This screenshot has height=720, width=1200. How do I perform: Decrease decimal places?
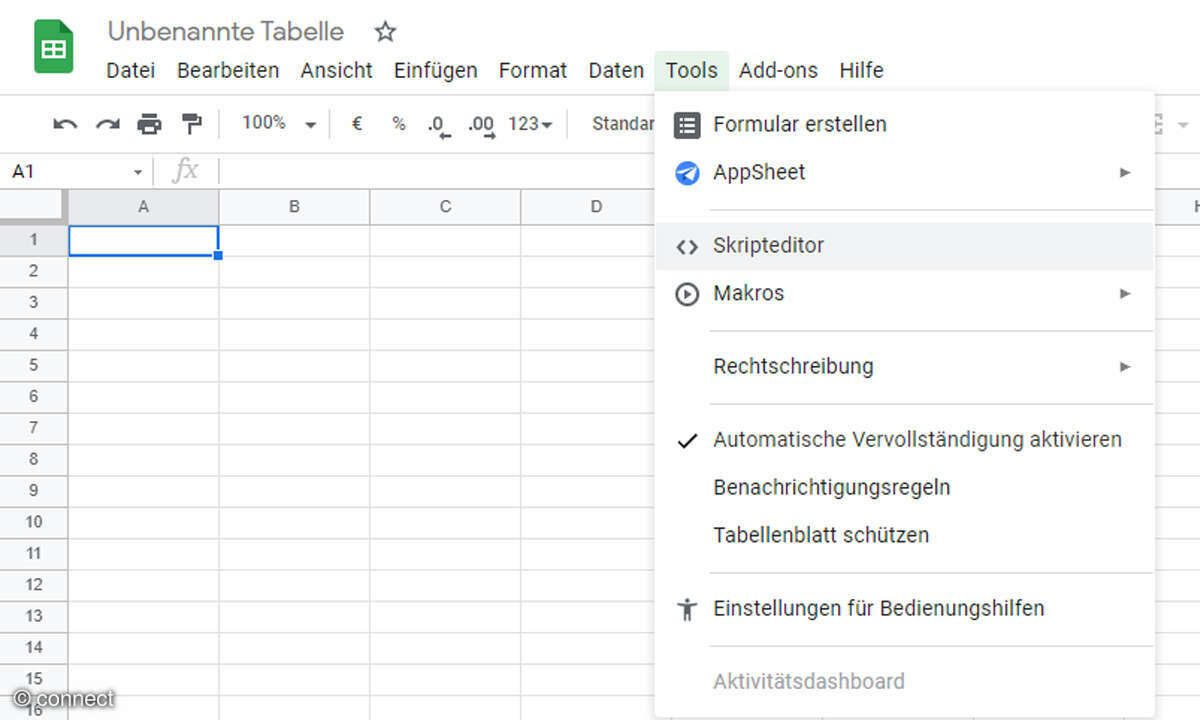coord(438,125)
